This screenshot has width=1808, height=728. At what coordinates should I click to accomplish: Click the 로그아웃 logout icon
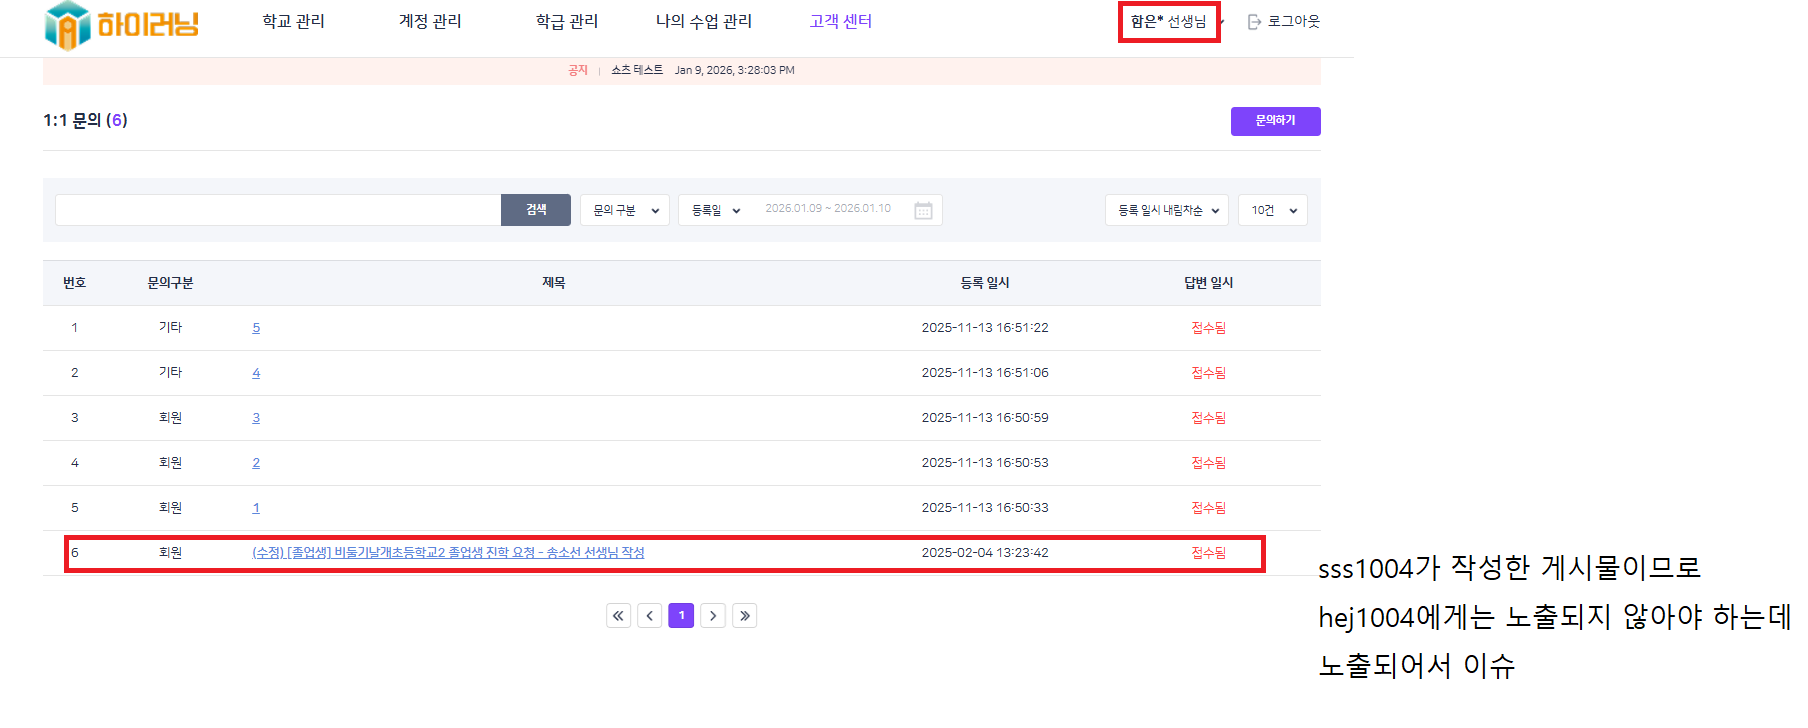coord(1254,22)
